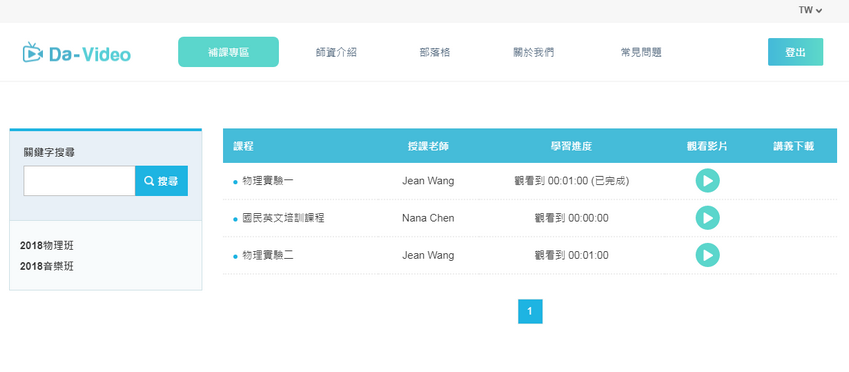Select the 2018物理班 class link
The width and height of the screenshot is (849, 372).
pyautogui.click(x=47, y=246)
